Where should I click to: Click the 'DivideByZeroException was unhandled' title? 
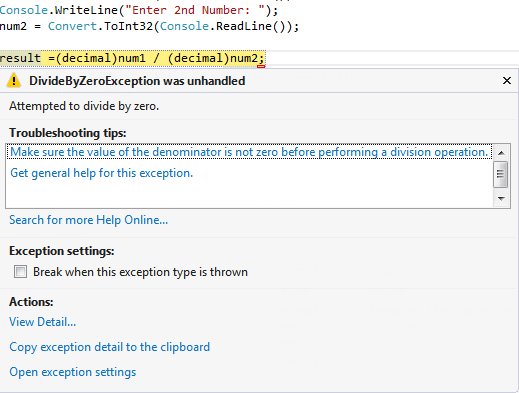137,81
